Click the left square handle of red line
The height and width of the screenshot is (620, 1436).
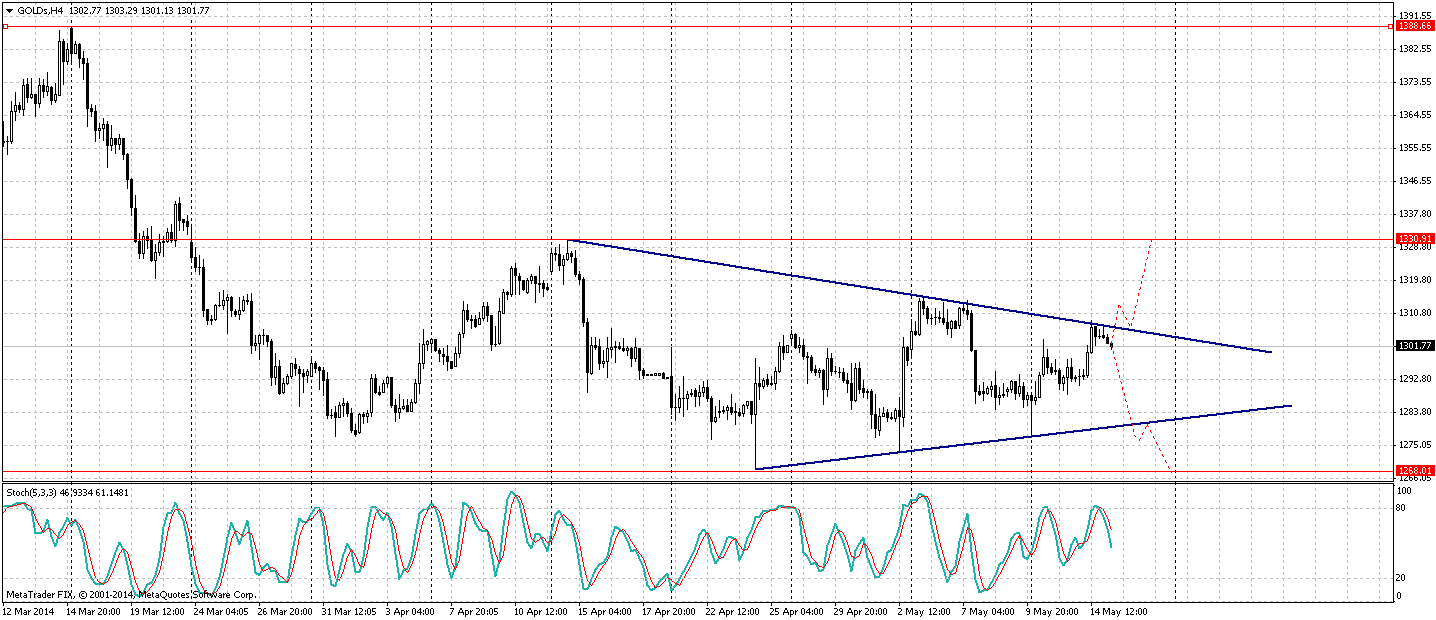[5, 27]
